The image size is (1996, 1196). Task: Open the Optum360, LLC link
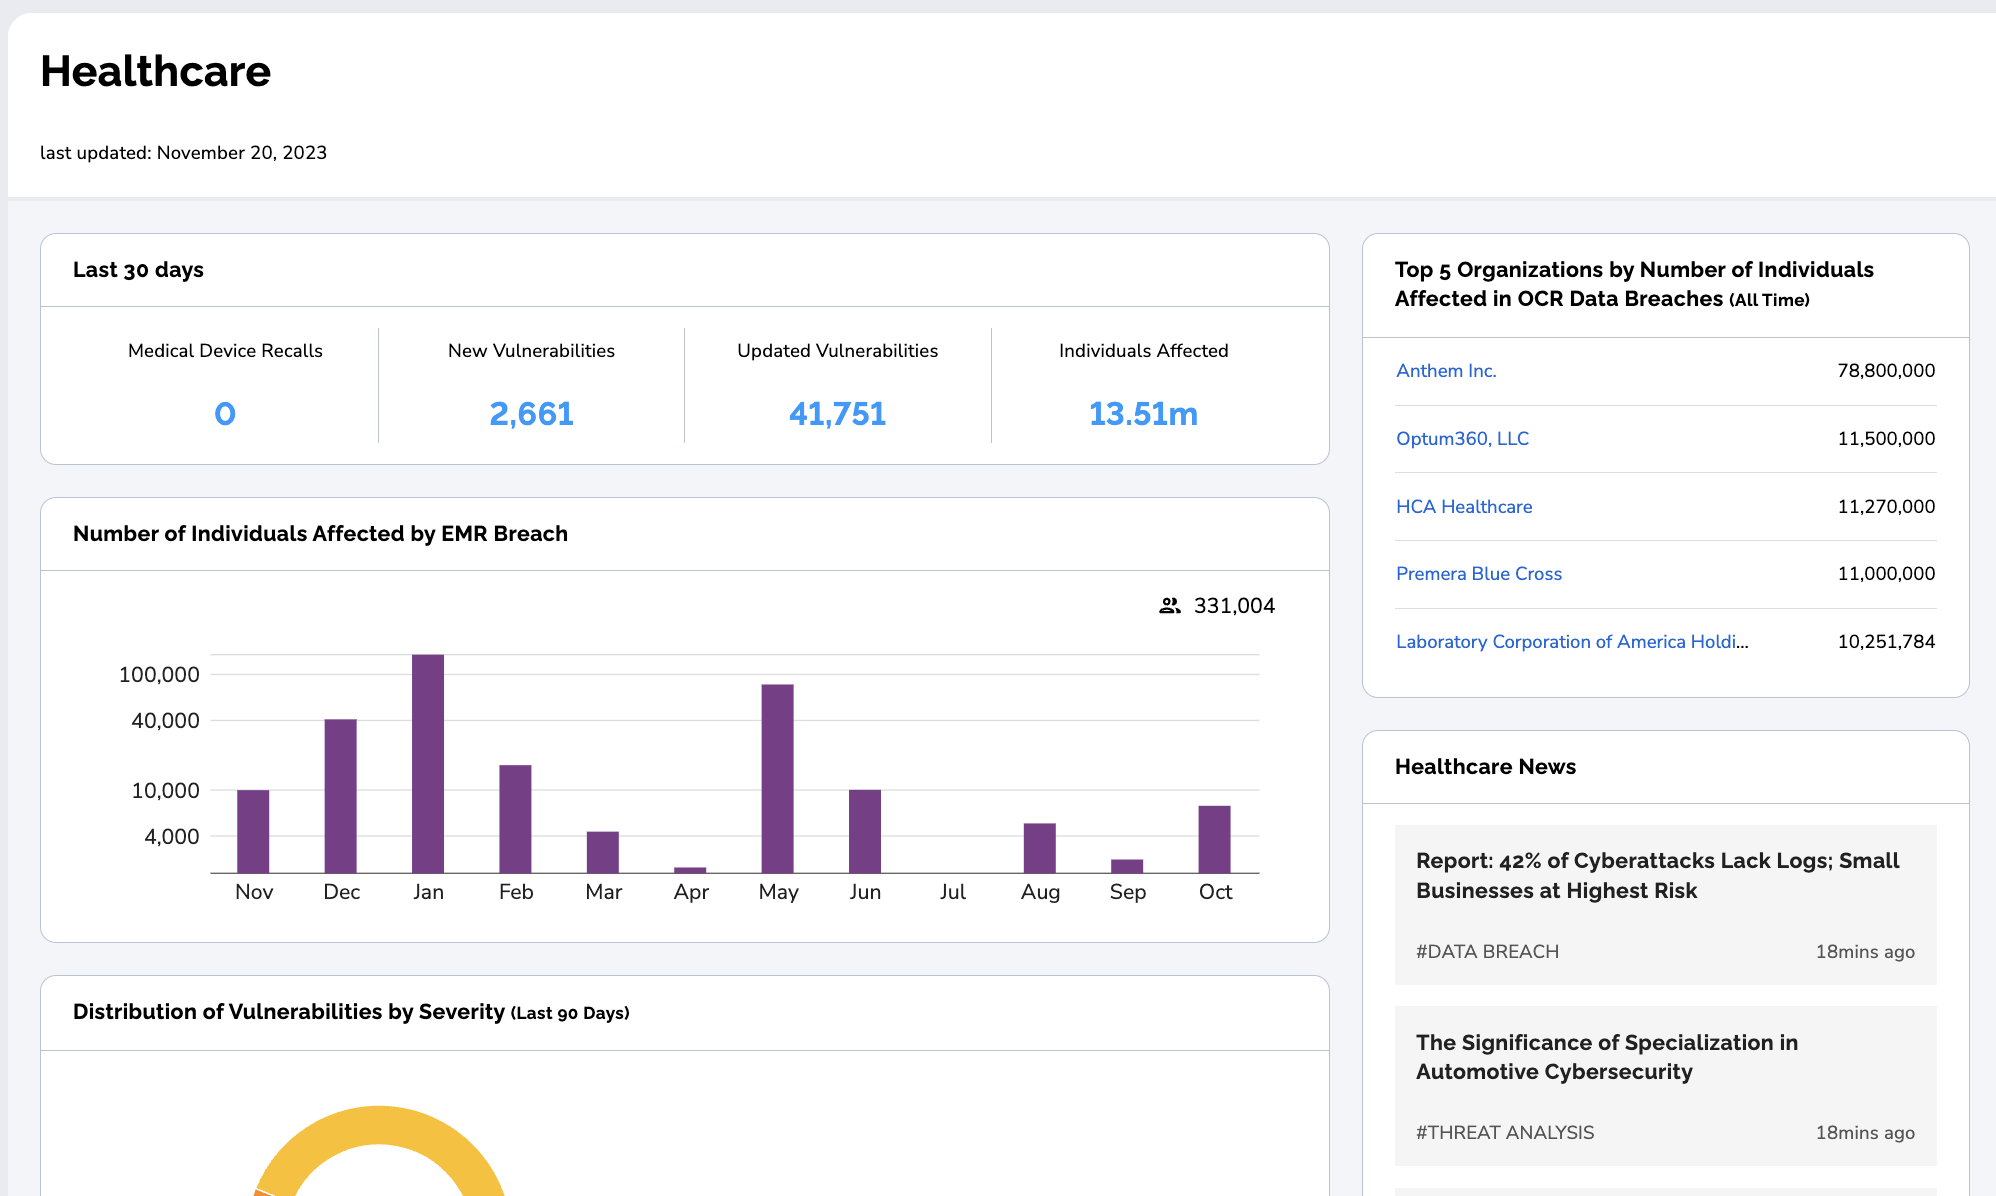(x=1462, y=439)
